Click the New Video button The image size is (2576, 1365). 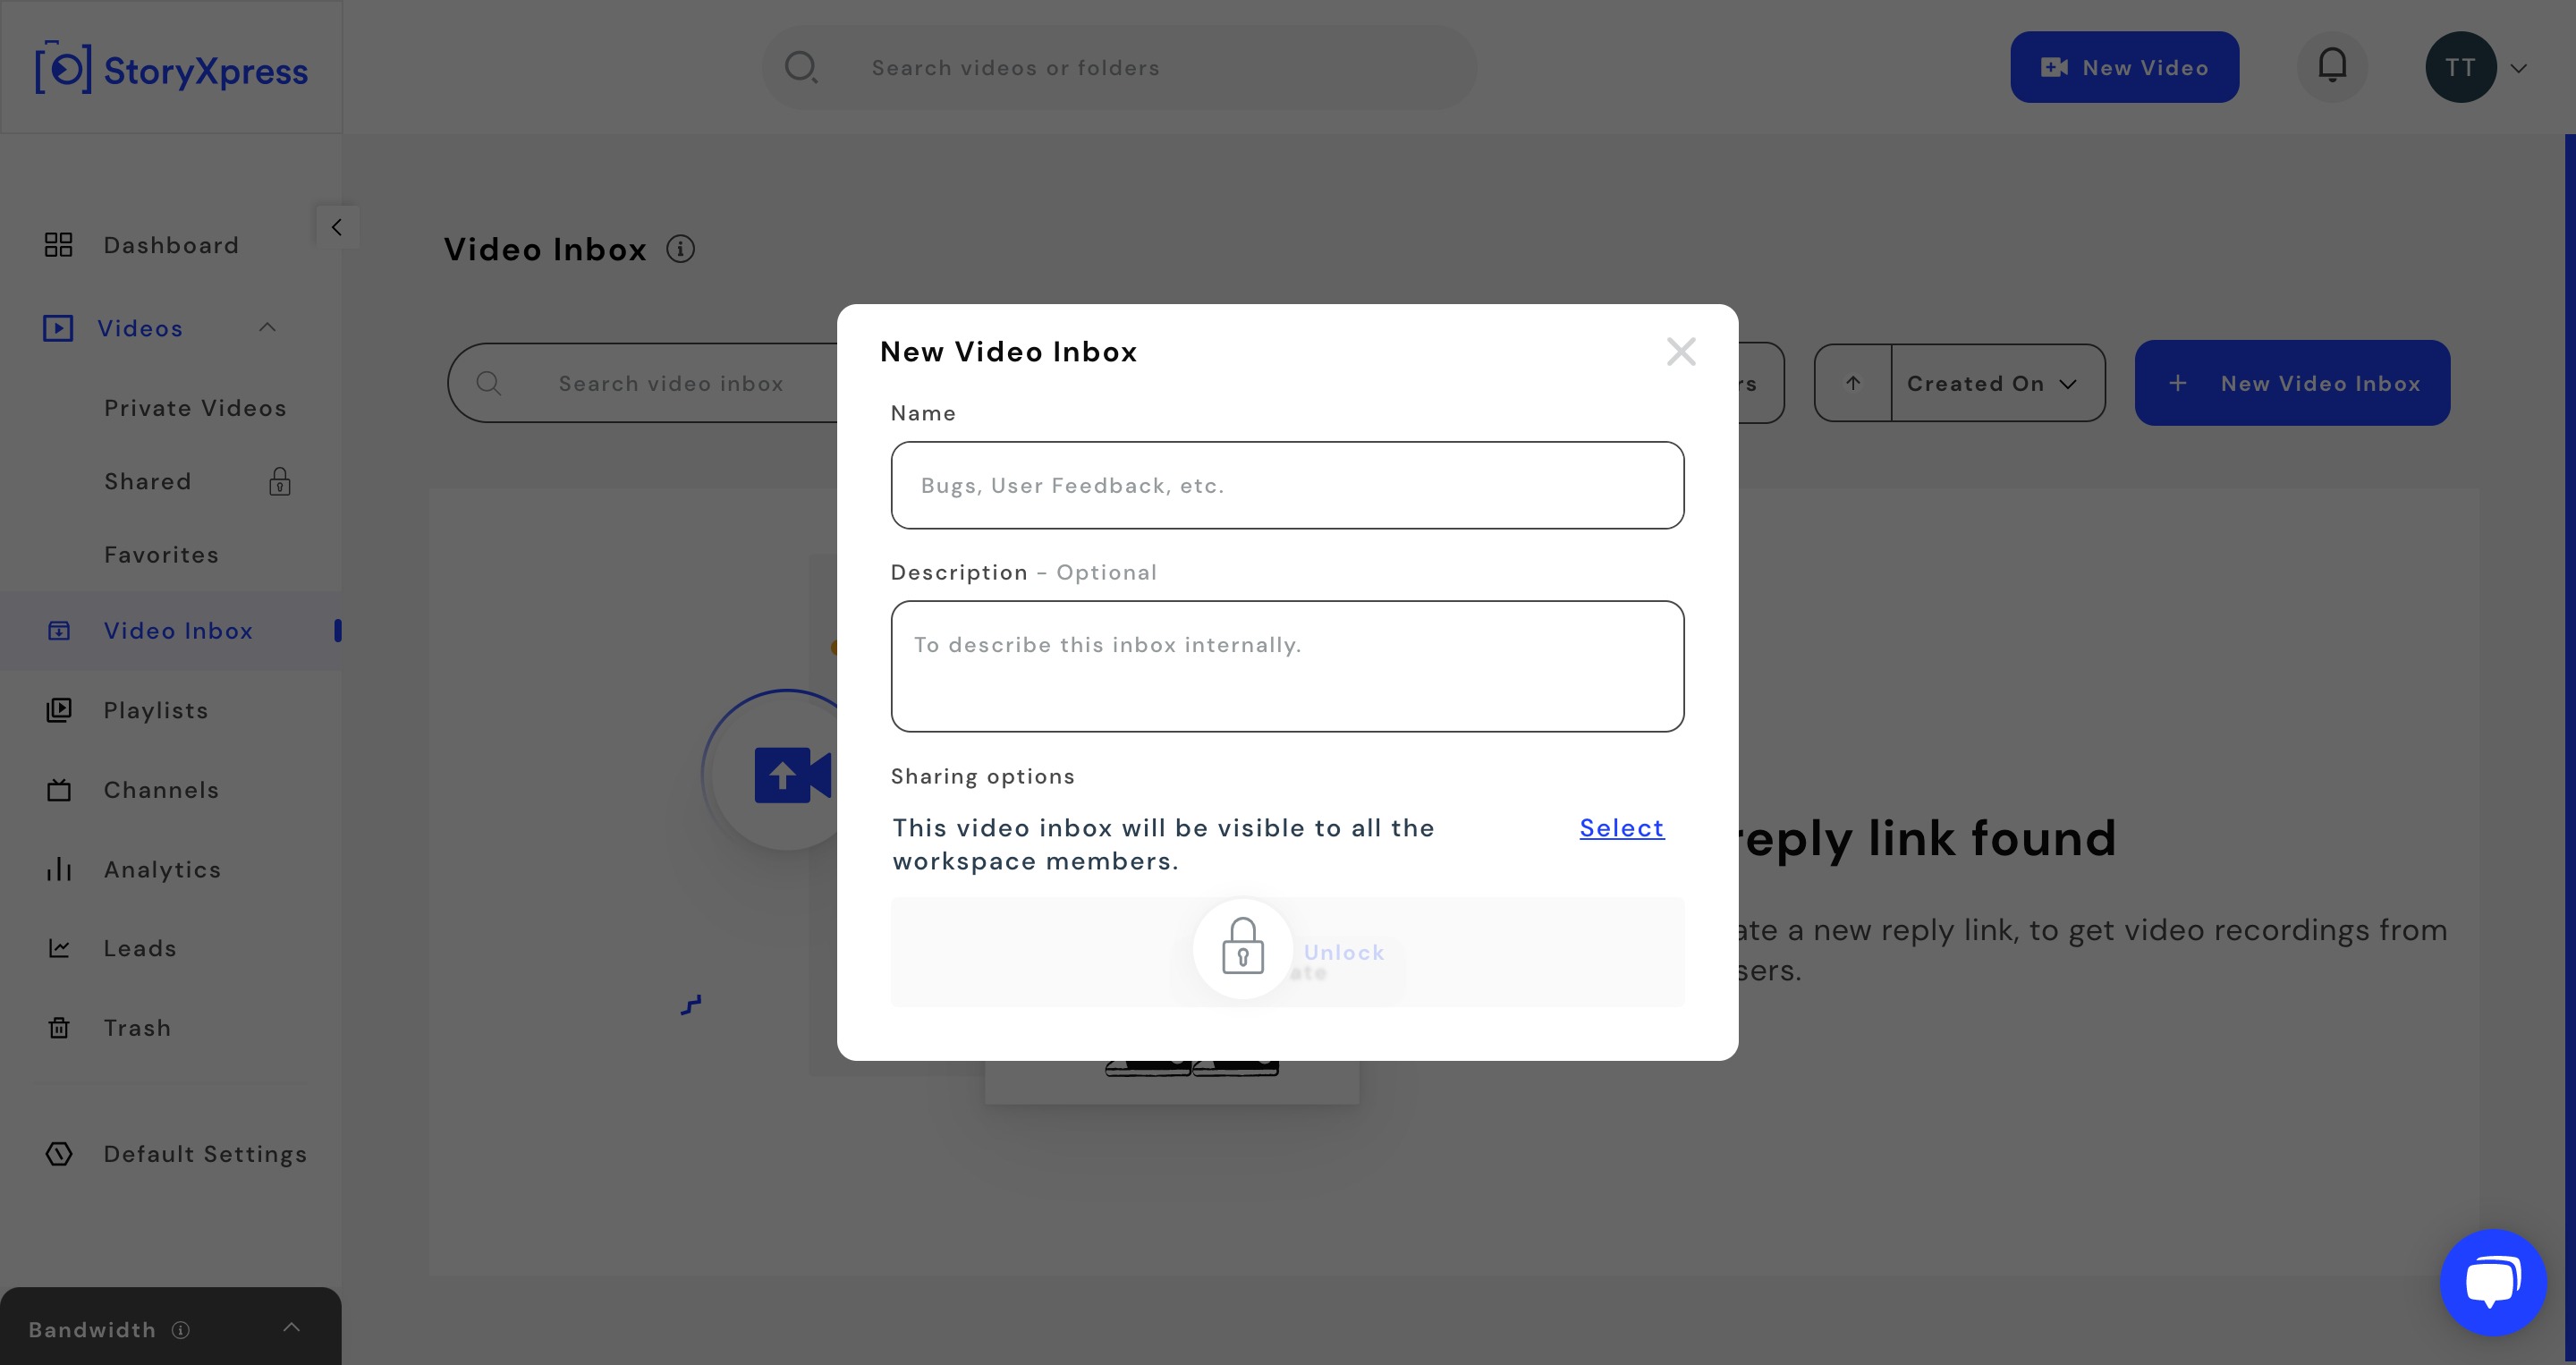click(2125, 67)
